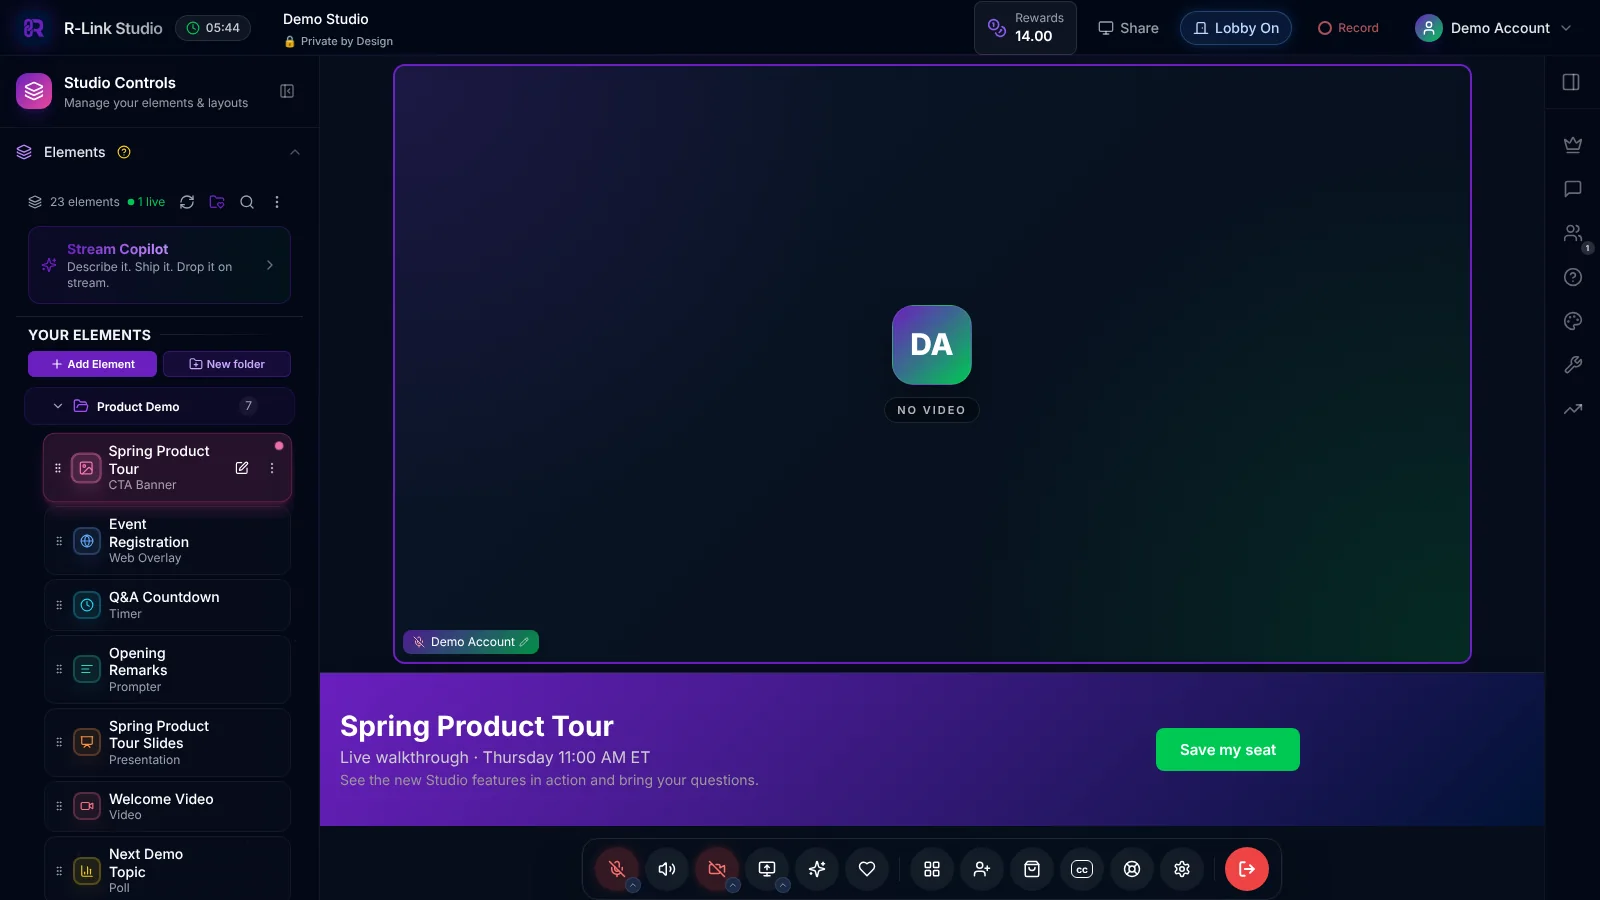Invite a participant via add-person icon

(982, 869)
